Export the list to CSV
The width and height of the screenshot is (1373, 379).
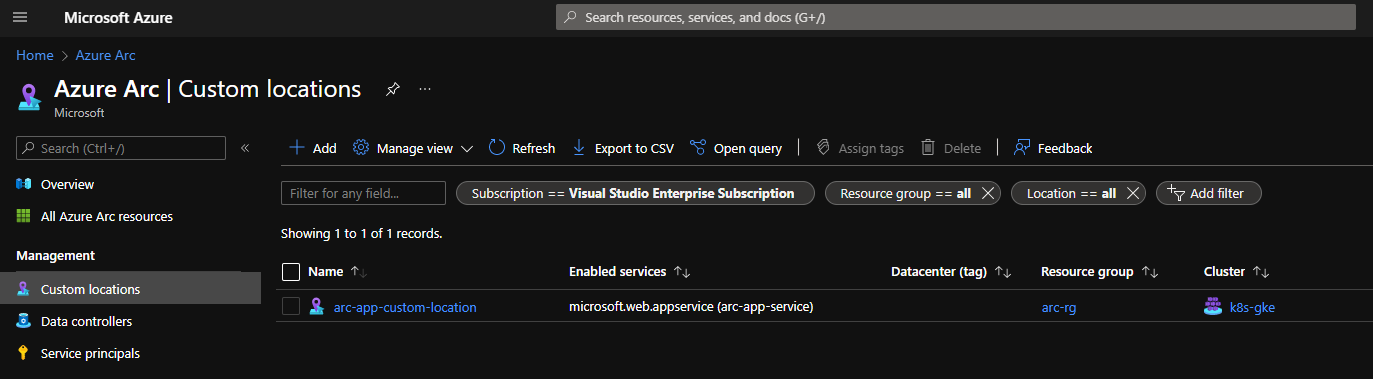623,148
